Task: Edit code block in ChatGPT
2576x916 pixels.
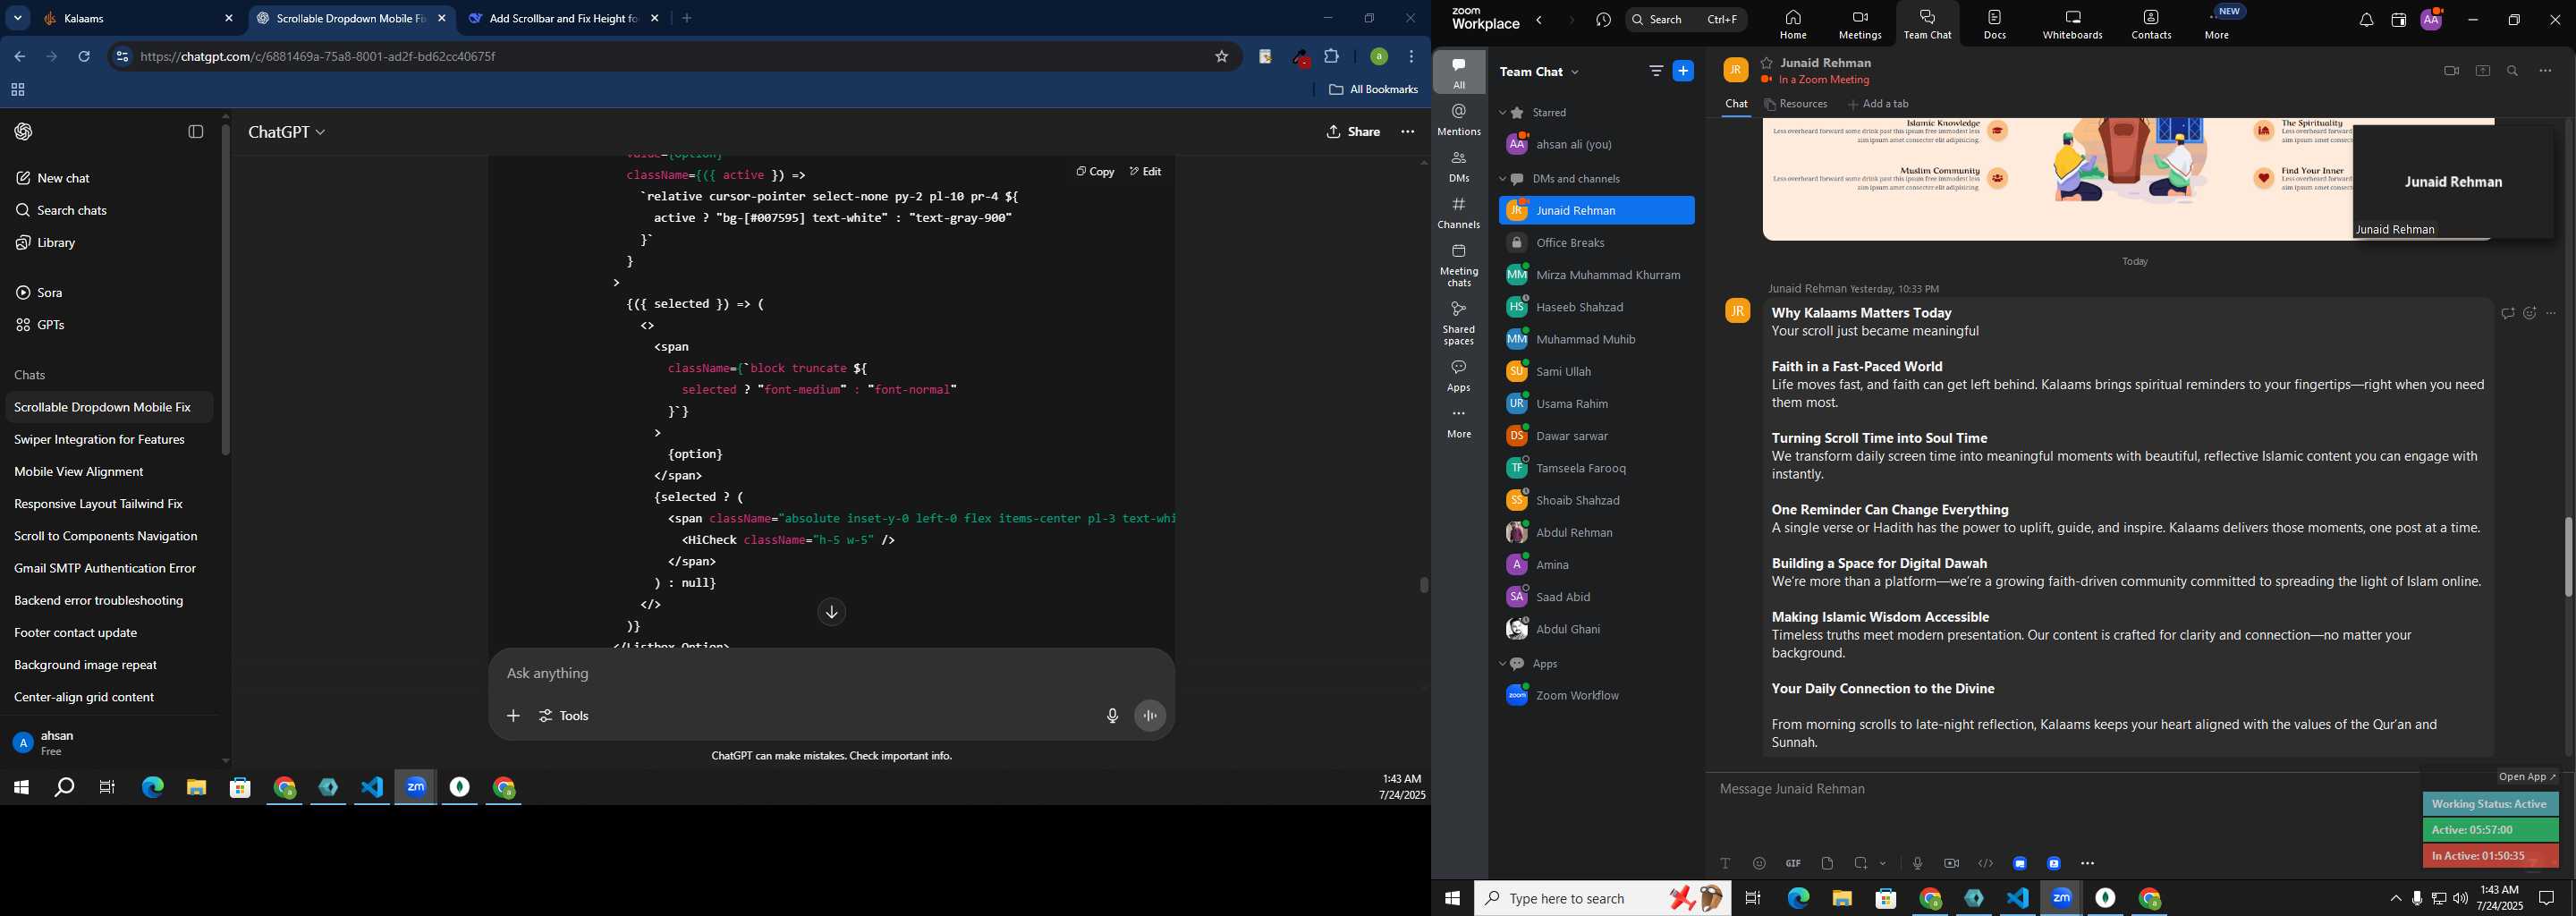Action: (1145, 172)
